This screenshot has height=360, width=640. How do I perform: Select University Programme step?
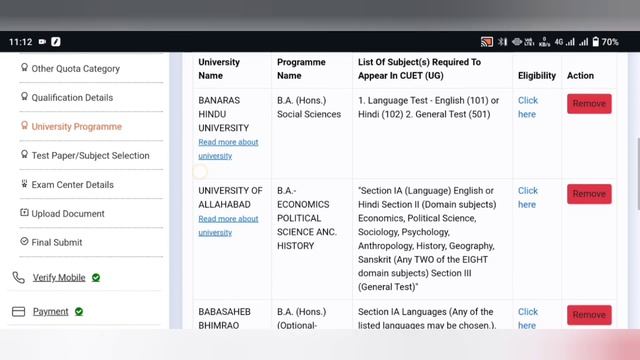point(77,127)
